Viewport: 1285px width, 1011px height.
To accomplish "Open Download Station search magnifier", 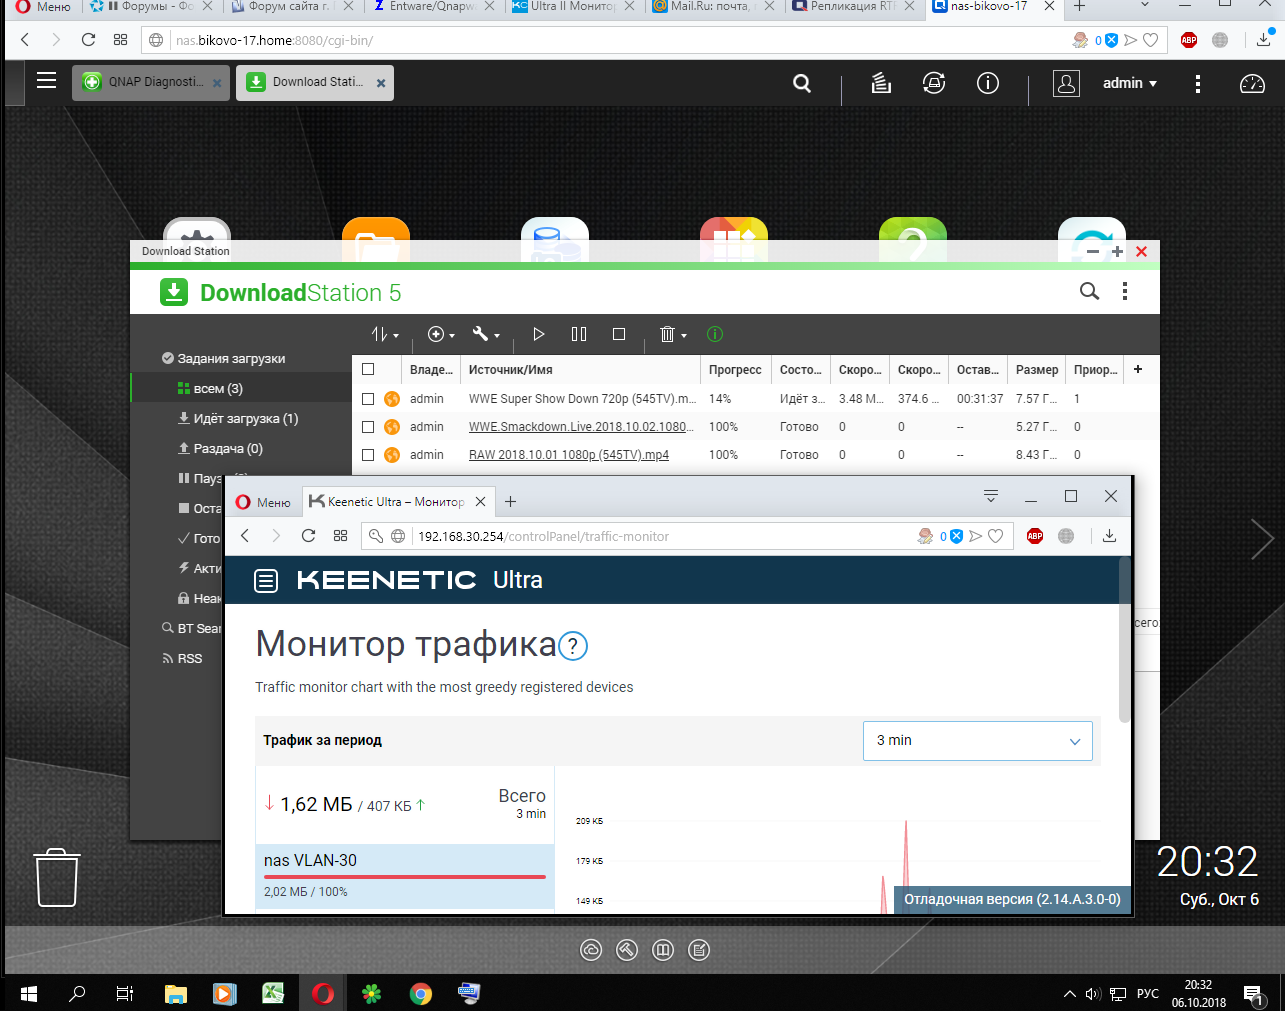I will coord(1089,291).
